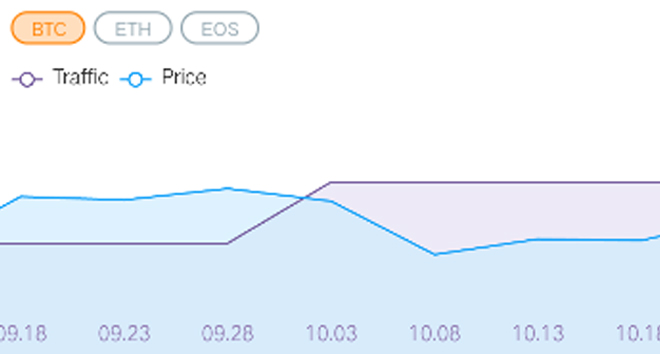This screenshot has height=360, width=660.
Task: Click the Traffic line bend above 09.28
Action: tap(228, 243)
